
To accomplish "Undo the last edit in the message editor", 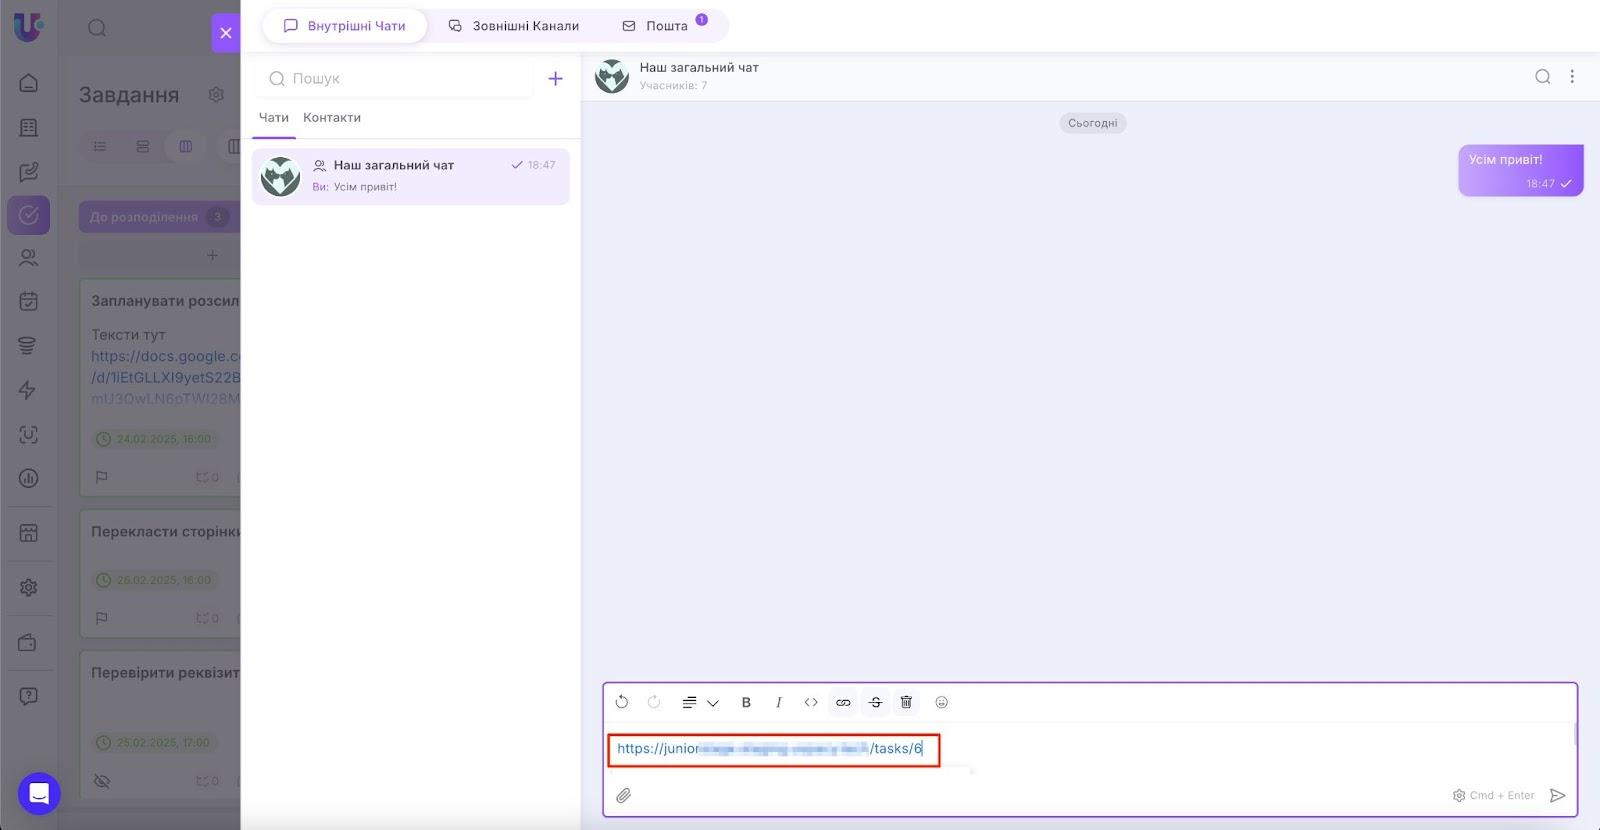I will [622, 702].
